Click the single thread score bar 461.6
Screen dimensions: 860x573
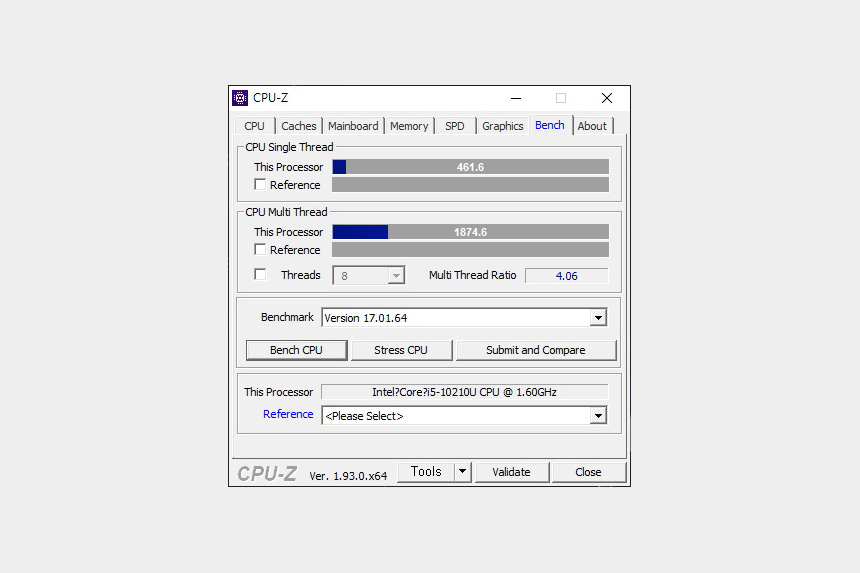coord(471,167)
